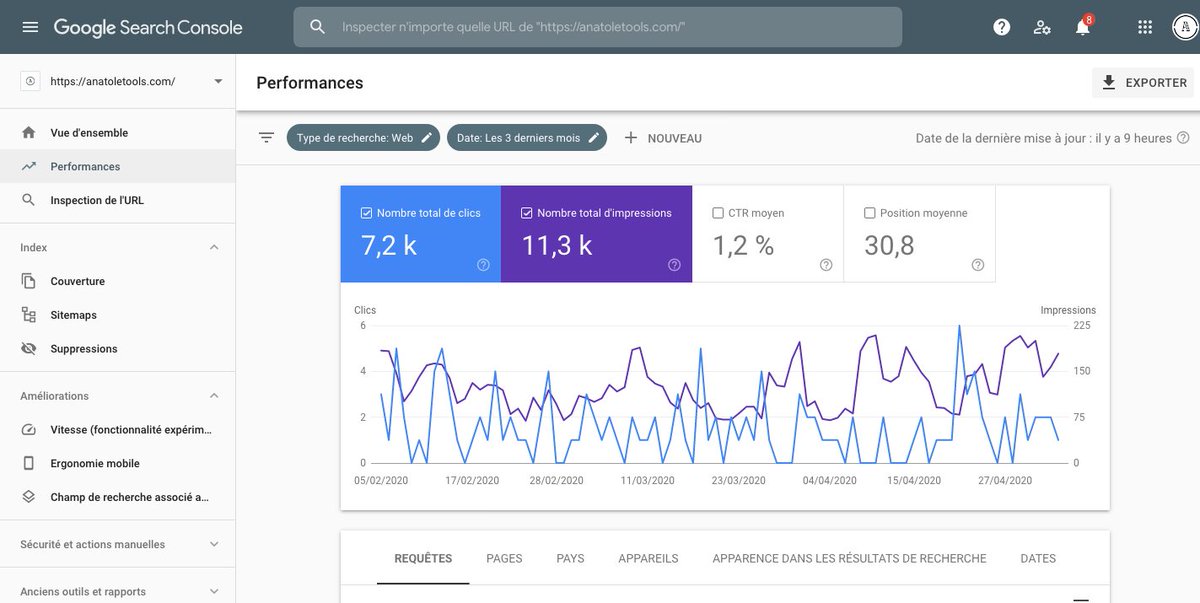
Task: Switch to the PAGES tab
Action: click(x=504, y=558)
